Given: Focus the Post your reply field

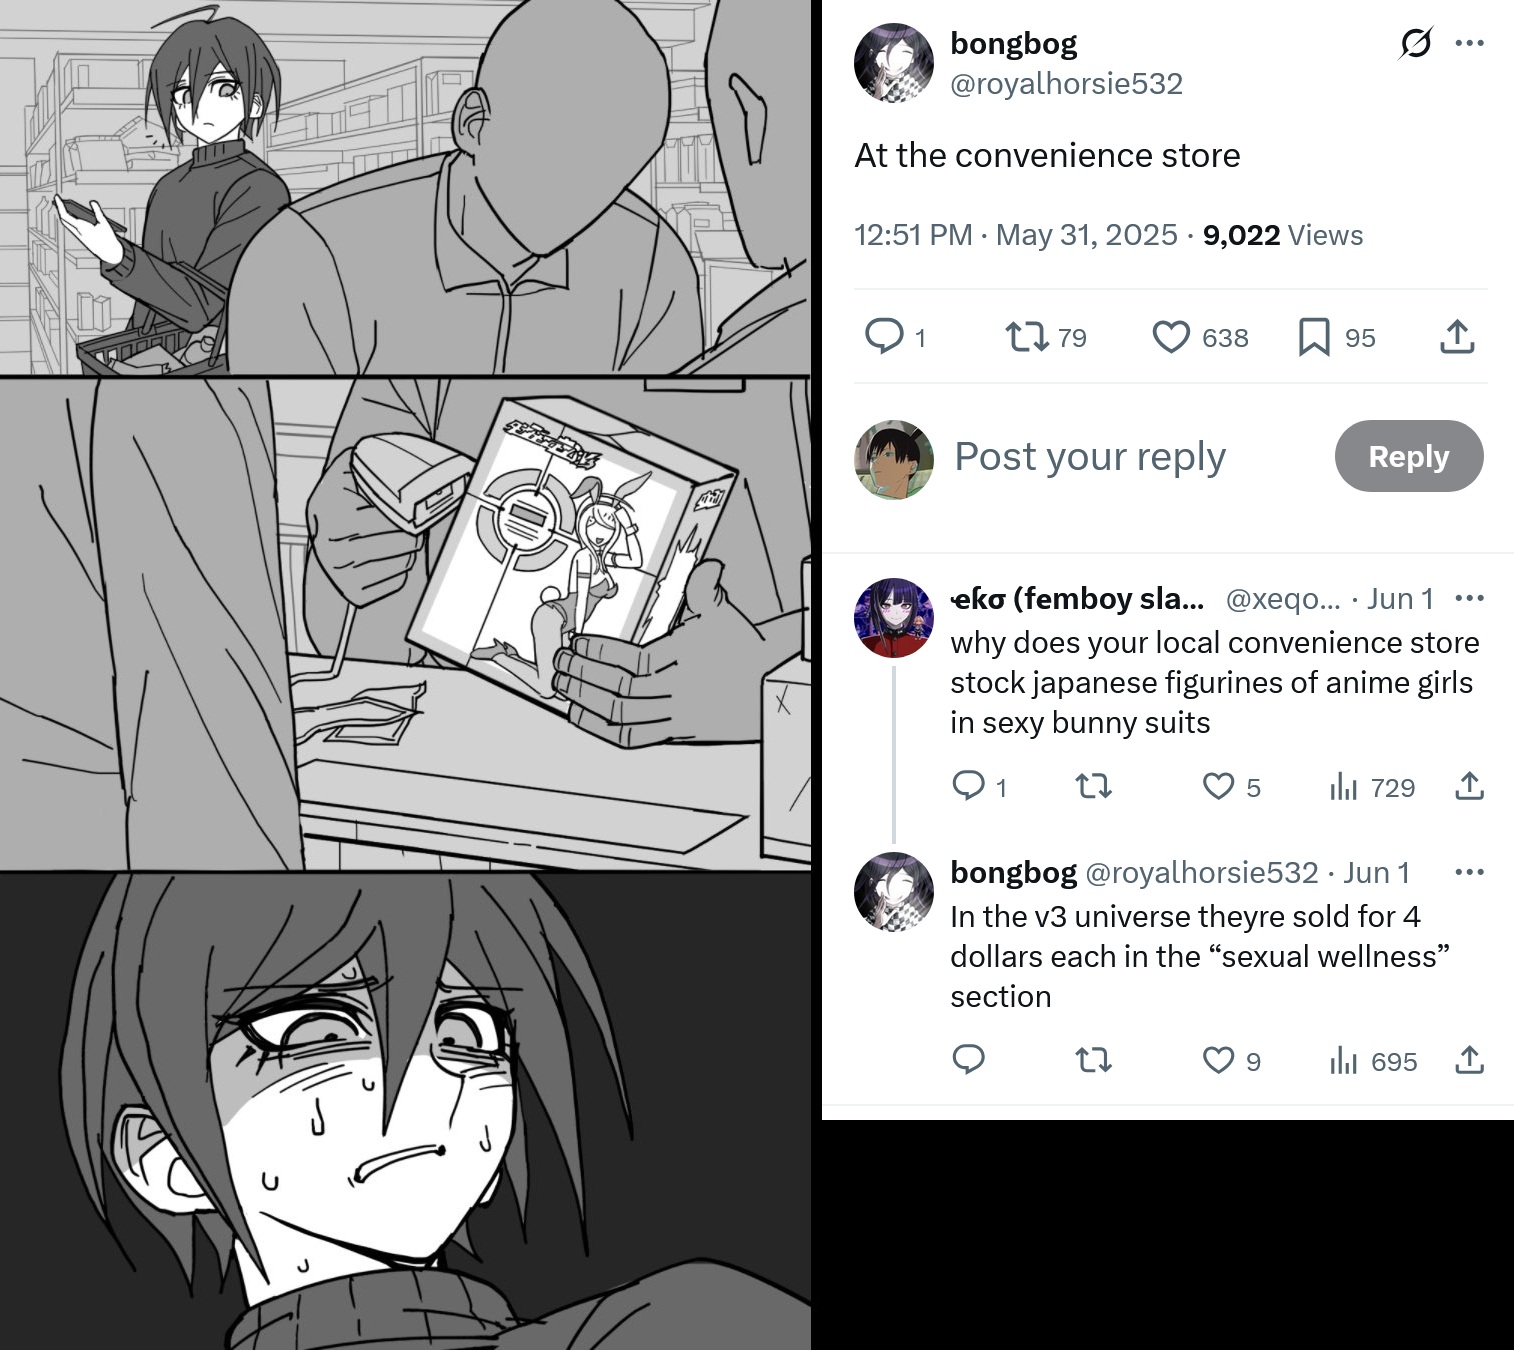Looking at the screenshot, I should [1090, 456].
